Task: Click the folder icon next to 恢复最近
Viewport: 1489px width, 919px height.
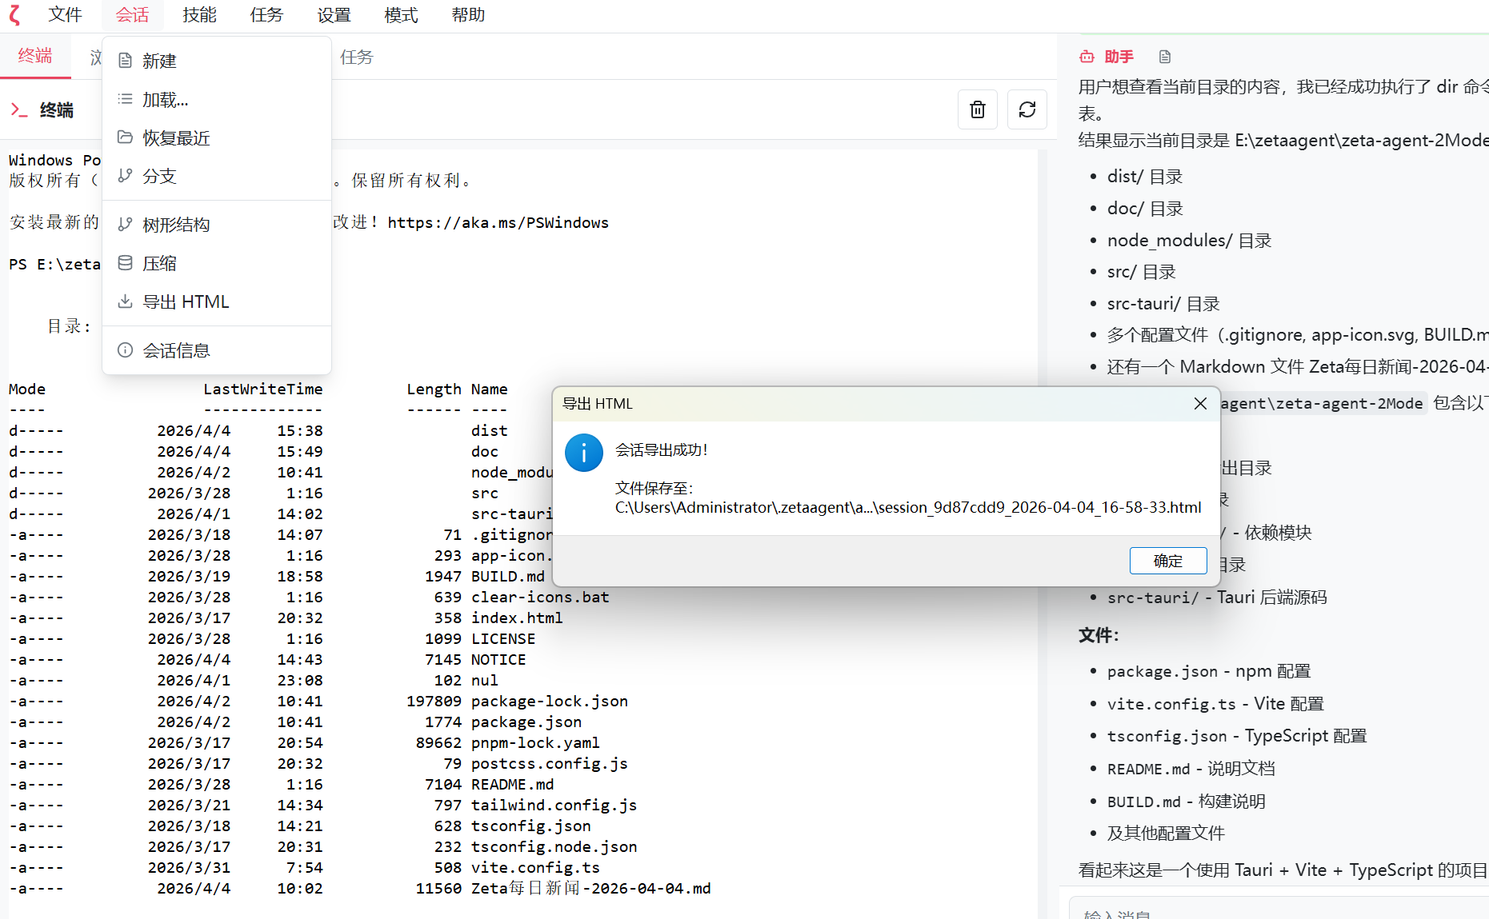Action: click(x=124, y=137)
